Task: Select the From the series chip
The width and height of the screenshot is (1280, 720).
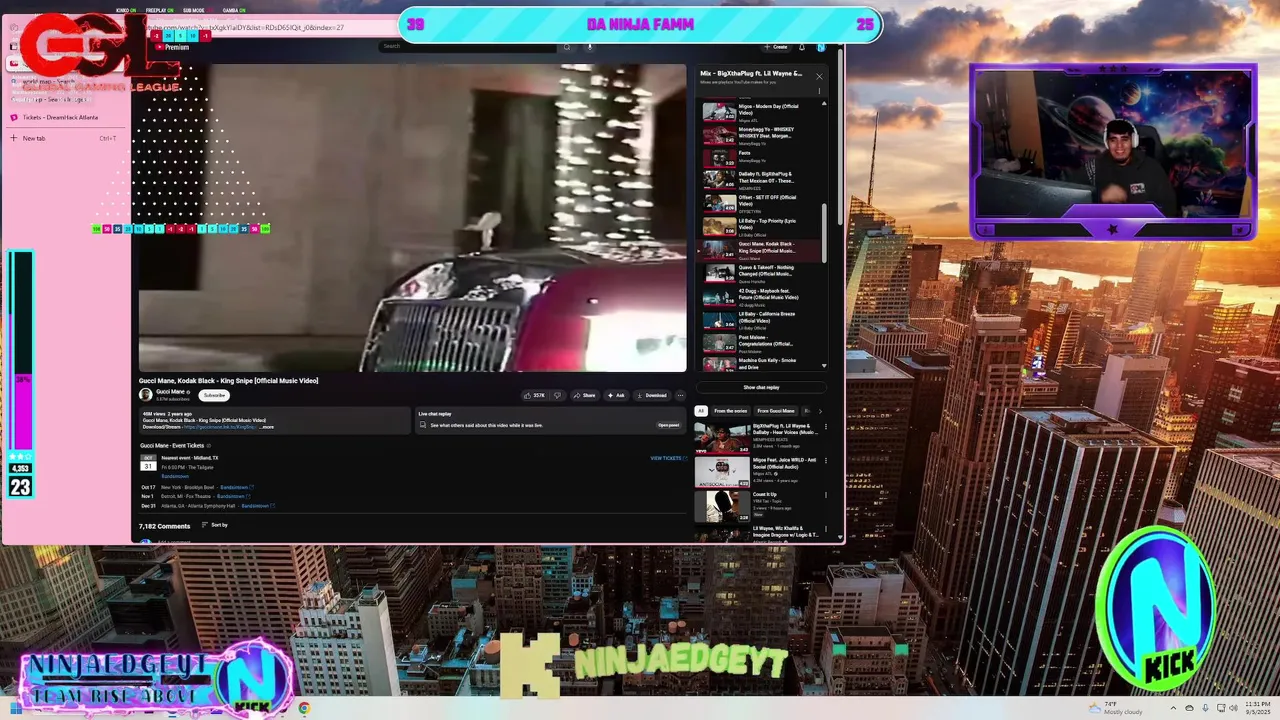Action: click(730, 411)
